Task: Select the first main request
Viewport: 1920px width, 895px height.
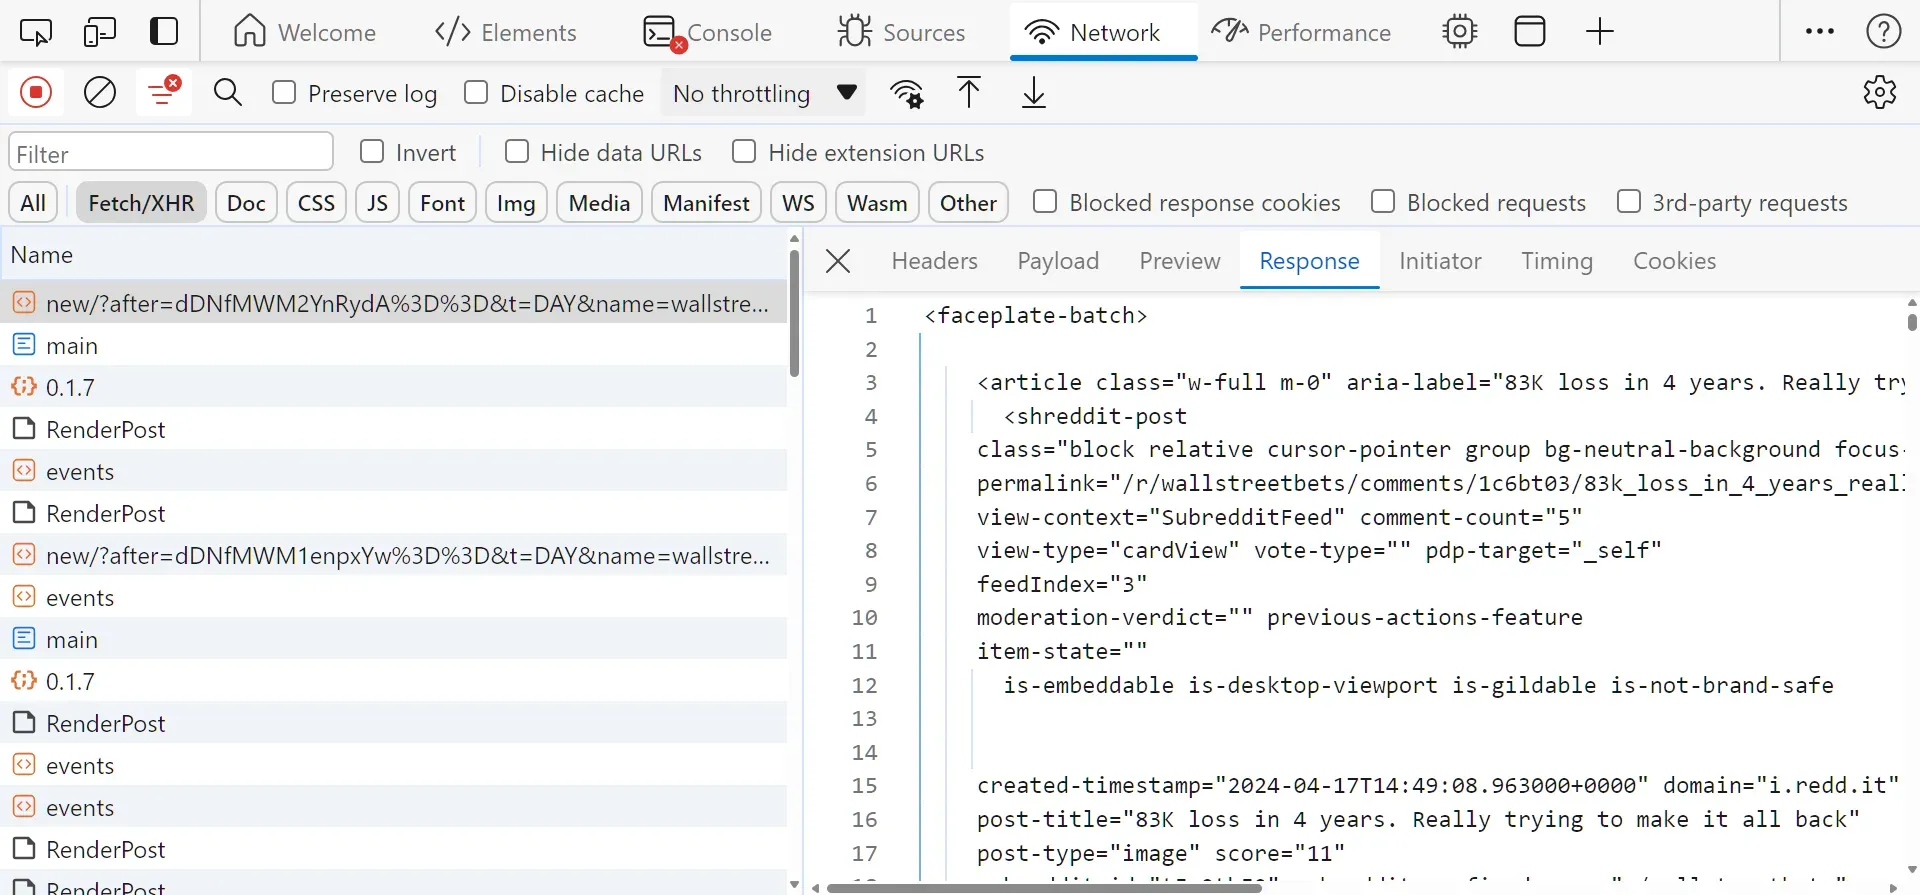Action: point(394,345)
